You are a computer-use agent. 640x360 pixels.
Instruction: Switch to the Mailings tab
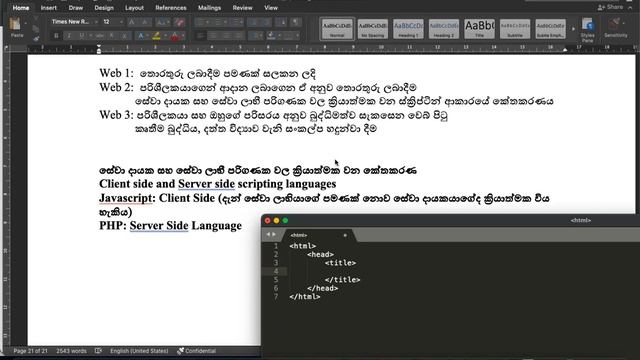pyautogui.click(x=209, y=8)
